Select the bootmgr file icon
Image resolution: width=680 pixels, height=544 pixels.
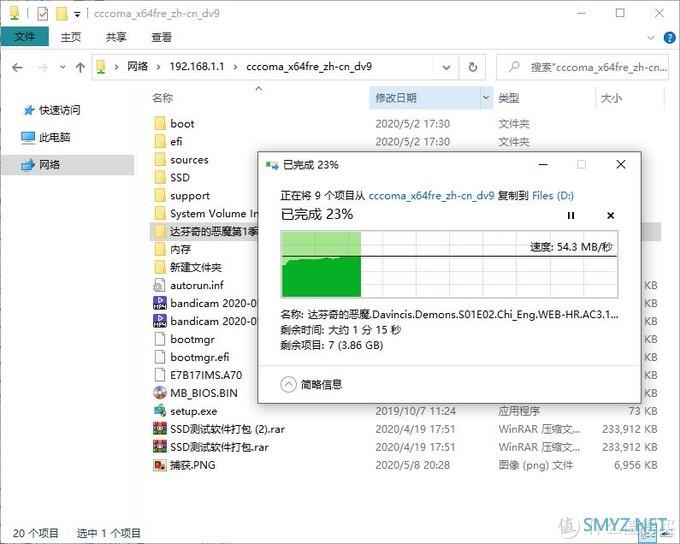tap(160, 339)
